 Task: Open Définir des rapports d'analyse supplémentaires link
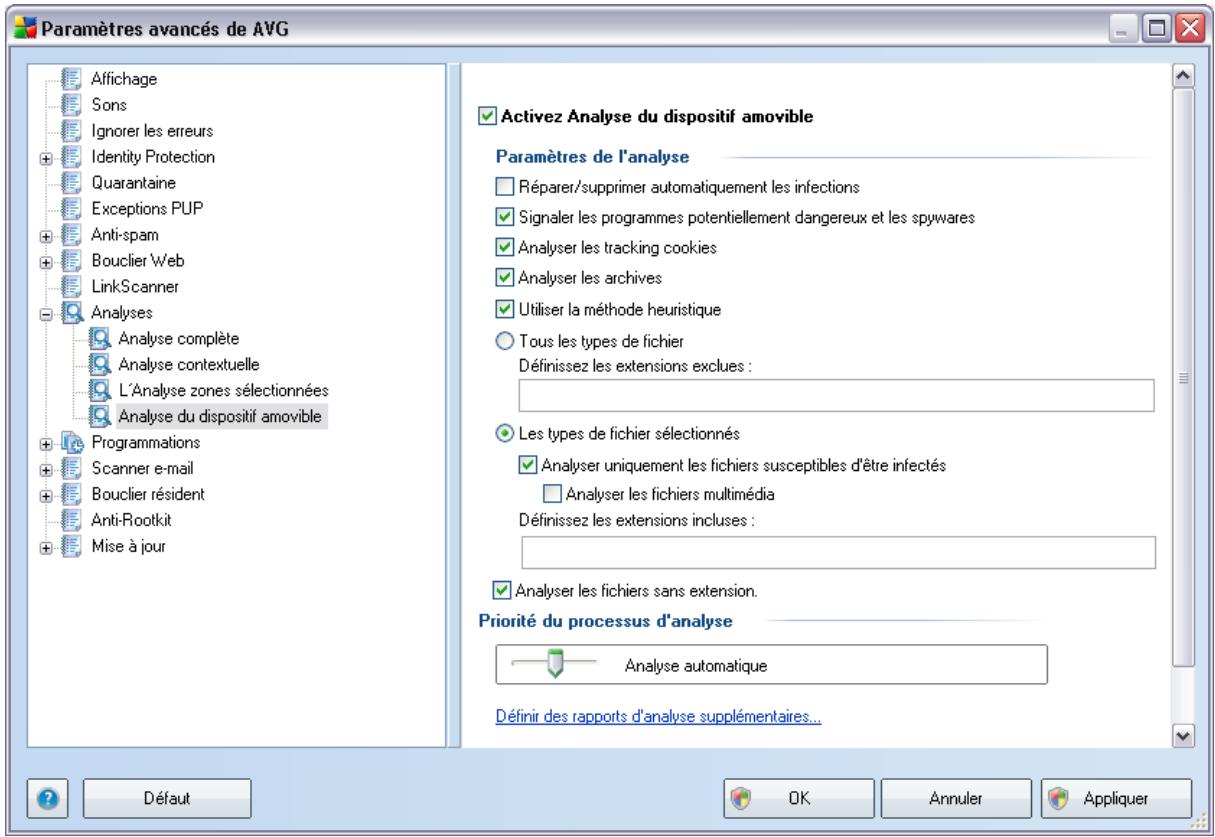(659, 717)
